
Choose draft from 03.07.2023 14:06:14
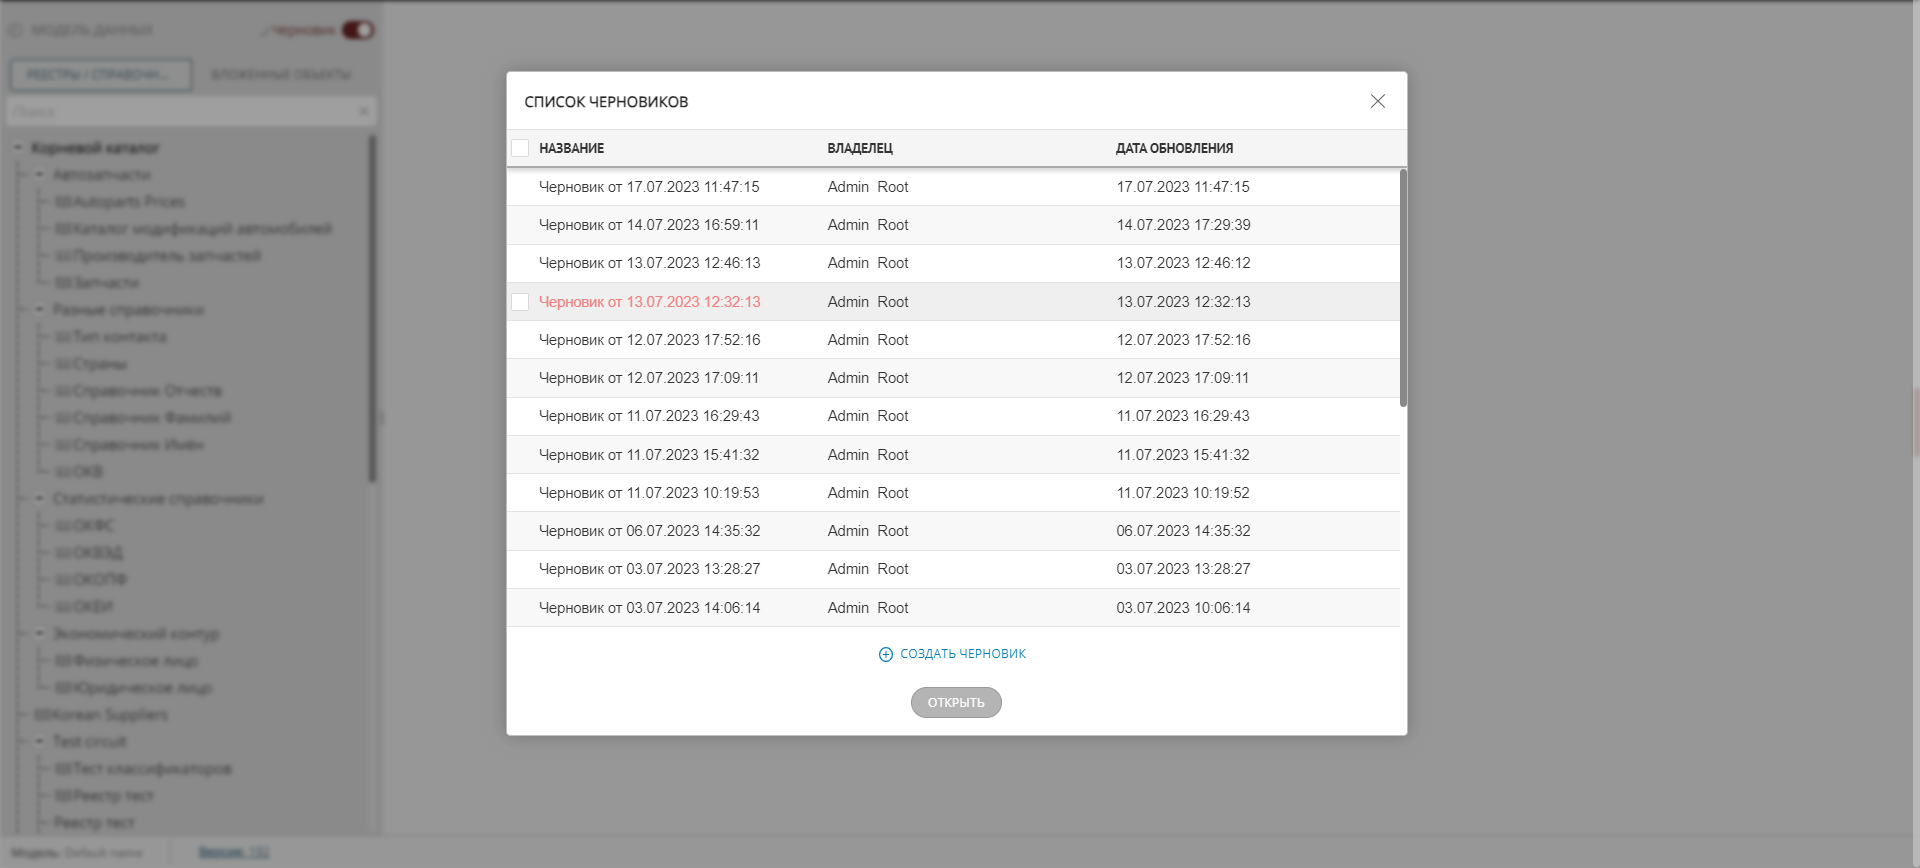point(649,608)
